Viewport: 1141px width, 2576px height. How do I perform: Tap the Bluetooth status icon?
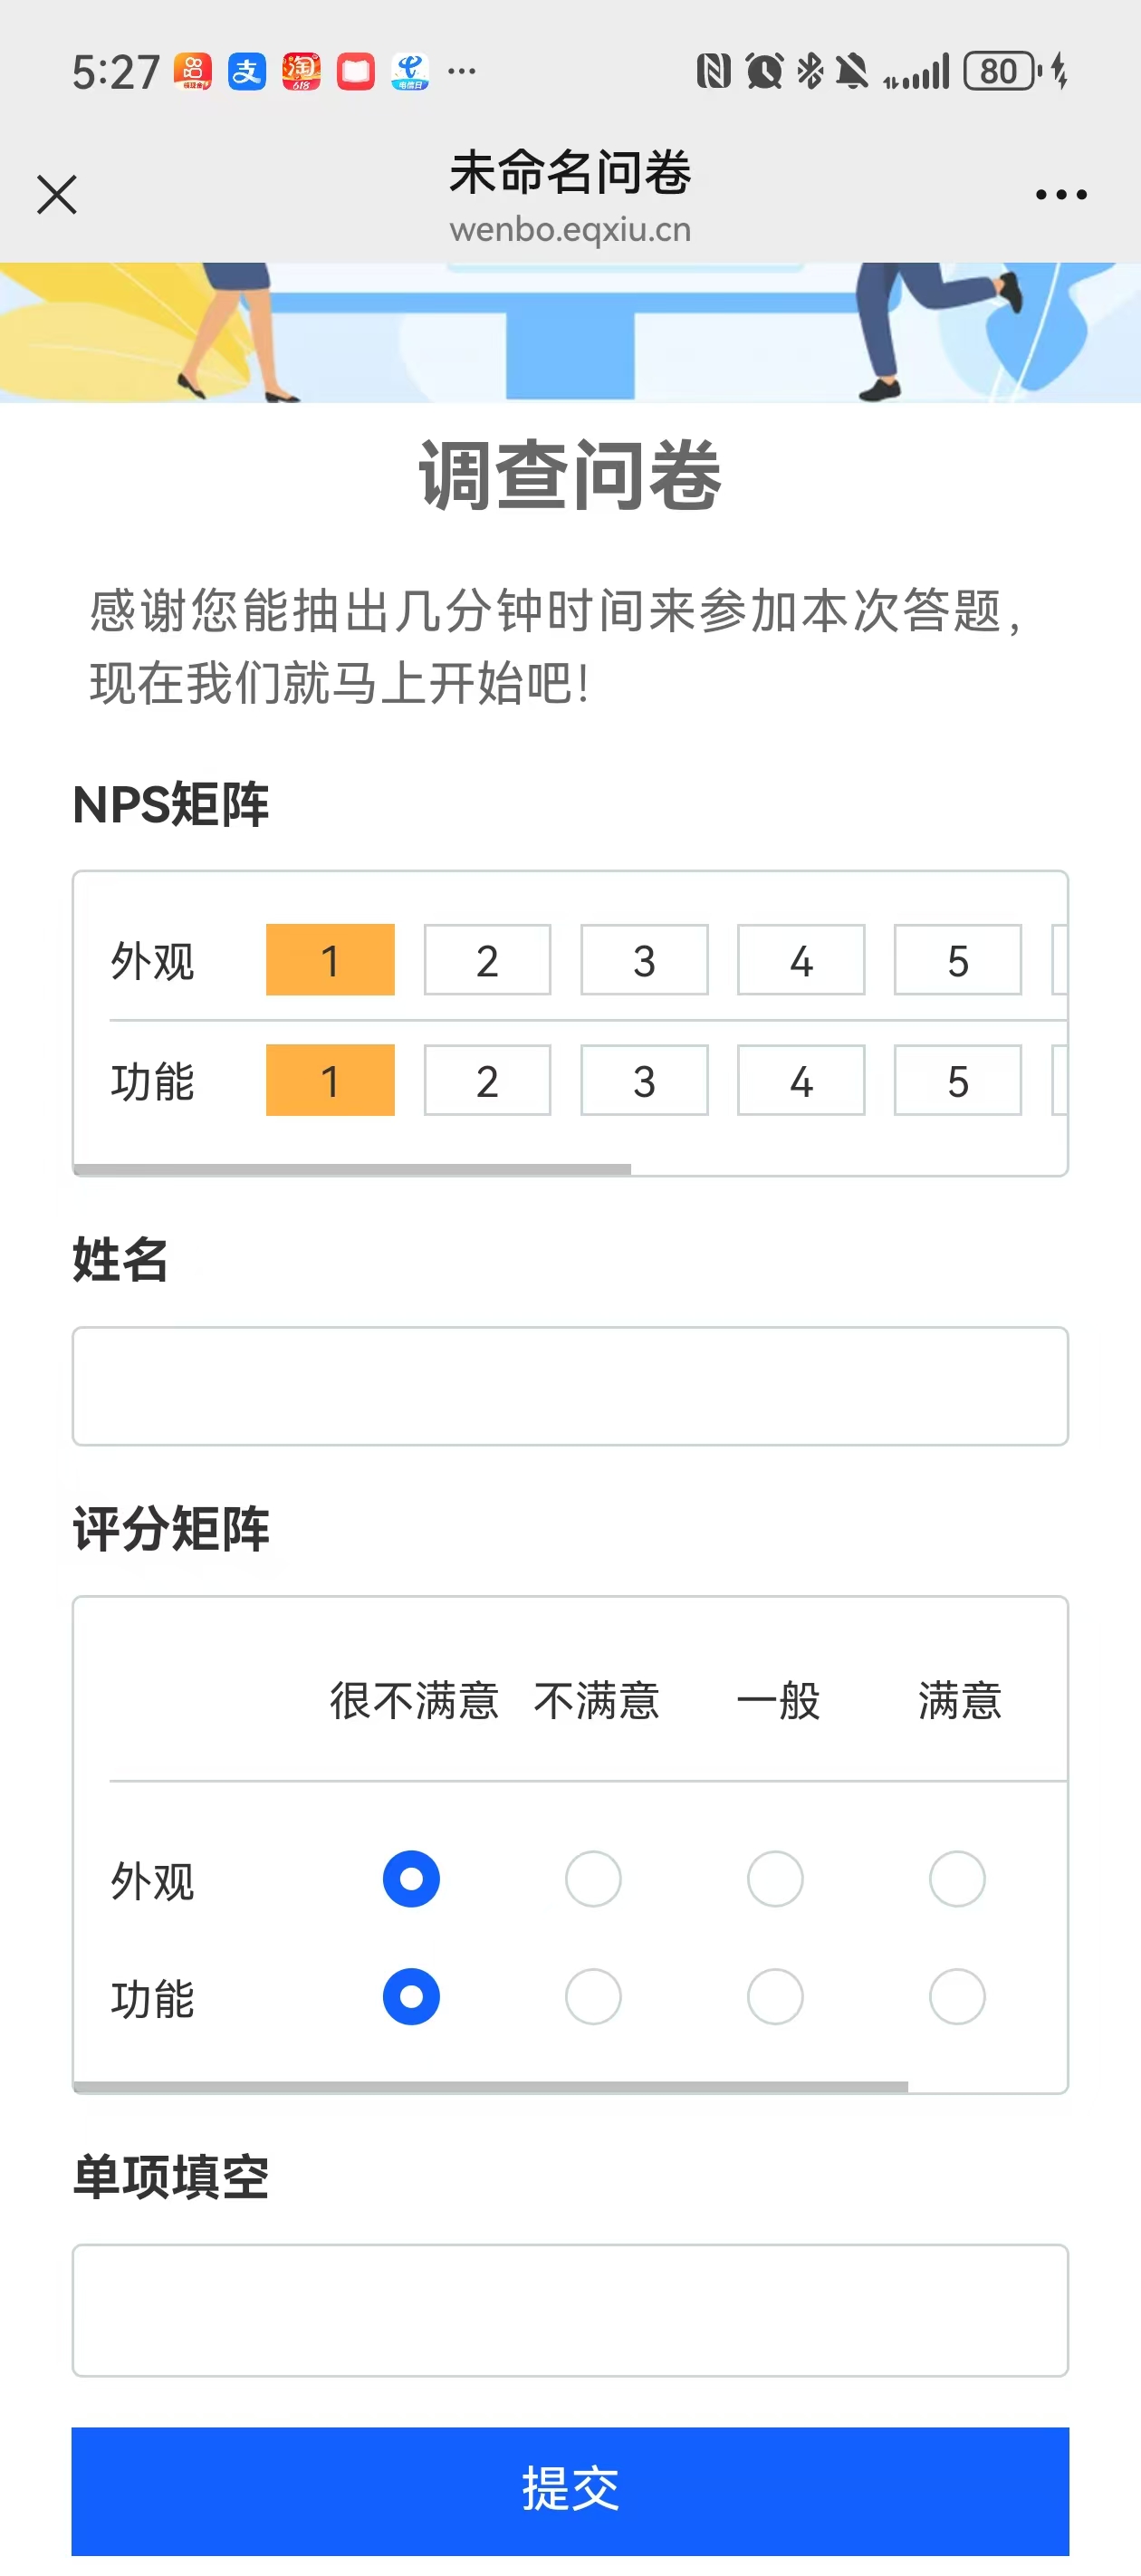coord(810,72)
